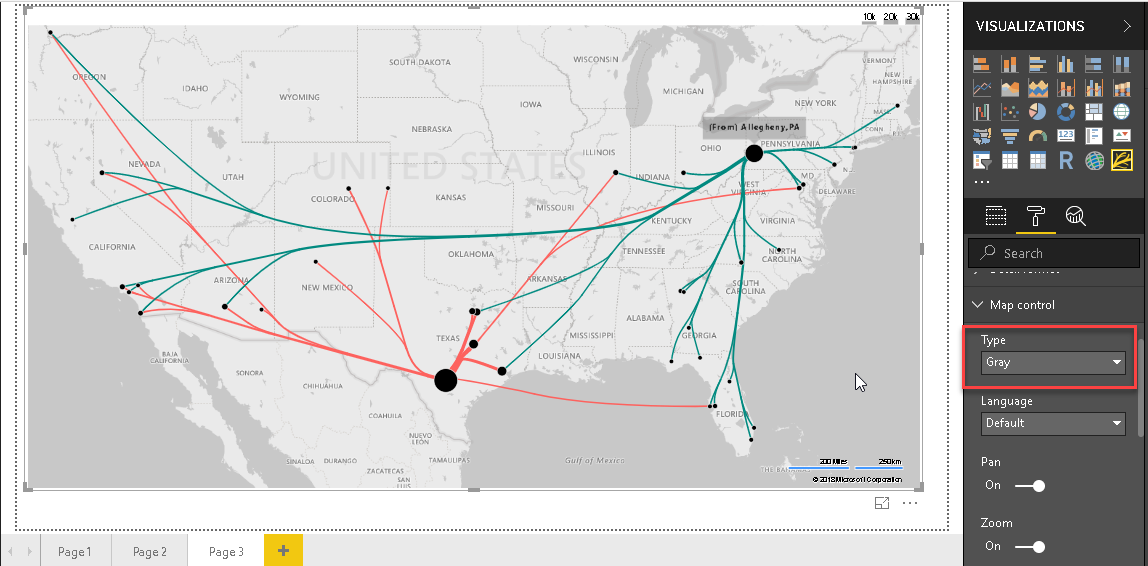Select the gauge visualization icon

click(x=1038, y=136)
